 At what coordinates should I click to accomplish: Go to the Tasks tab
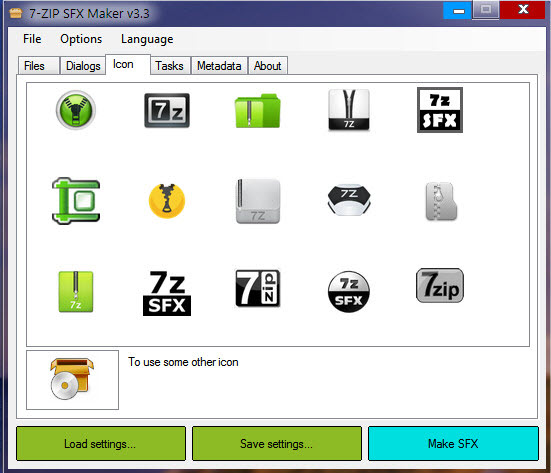click(170, 65)
